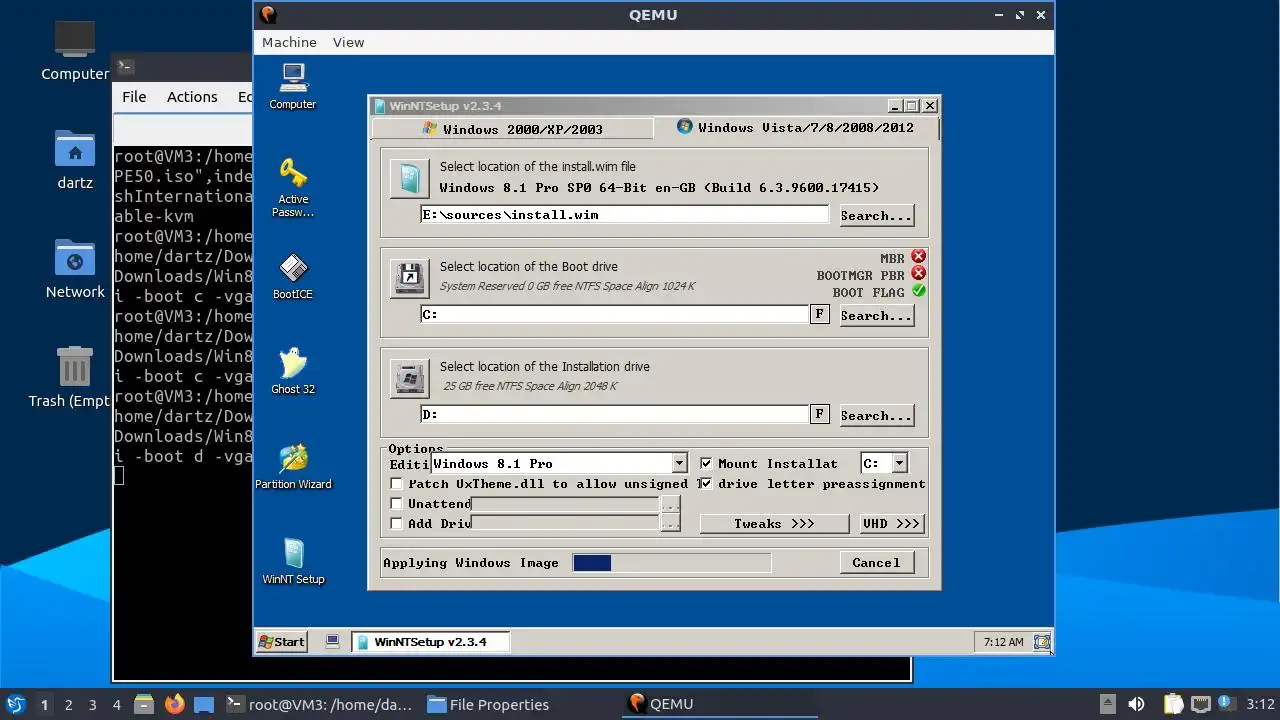1280x720 pixels.
Task: Click the Tweaks >>> expander button
Action: (x=774, y=523)
